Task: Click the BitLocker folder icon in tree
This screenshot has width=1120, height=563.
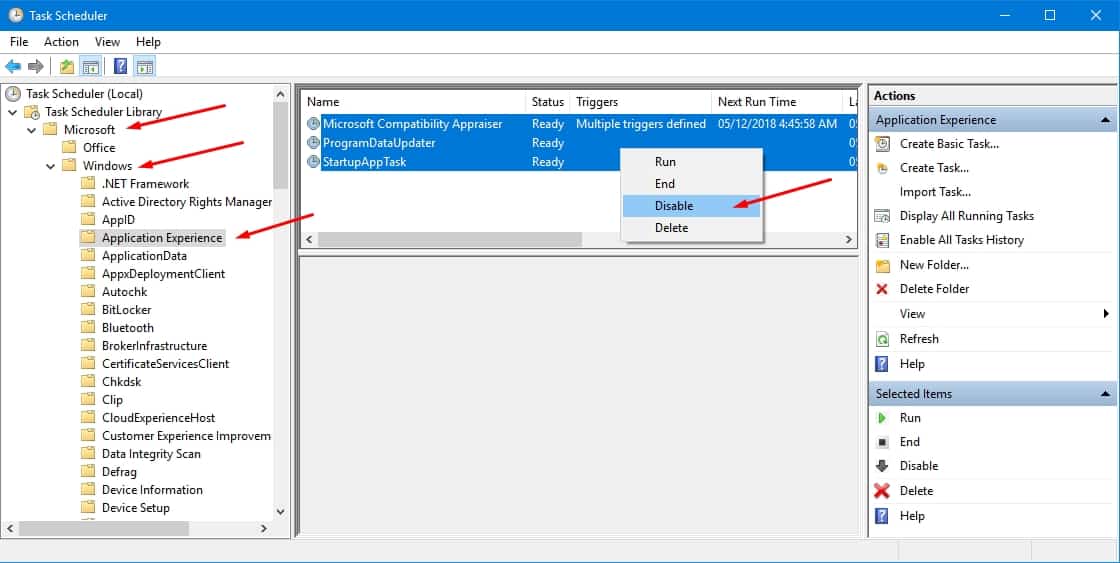Action: coord(88,309)
